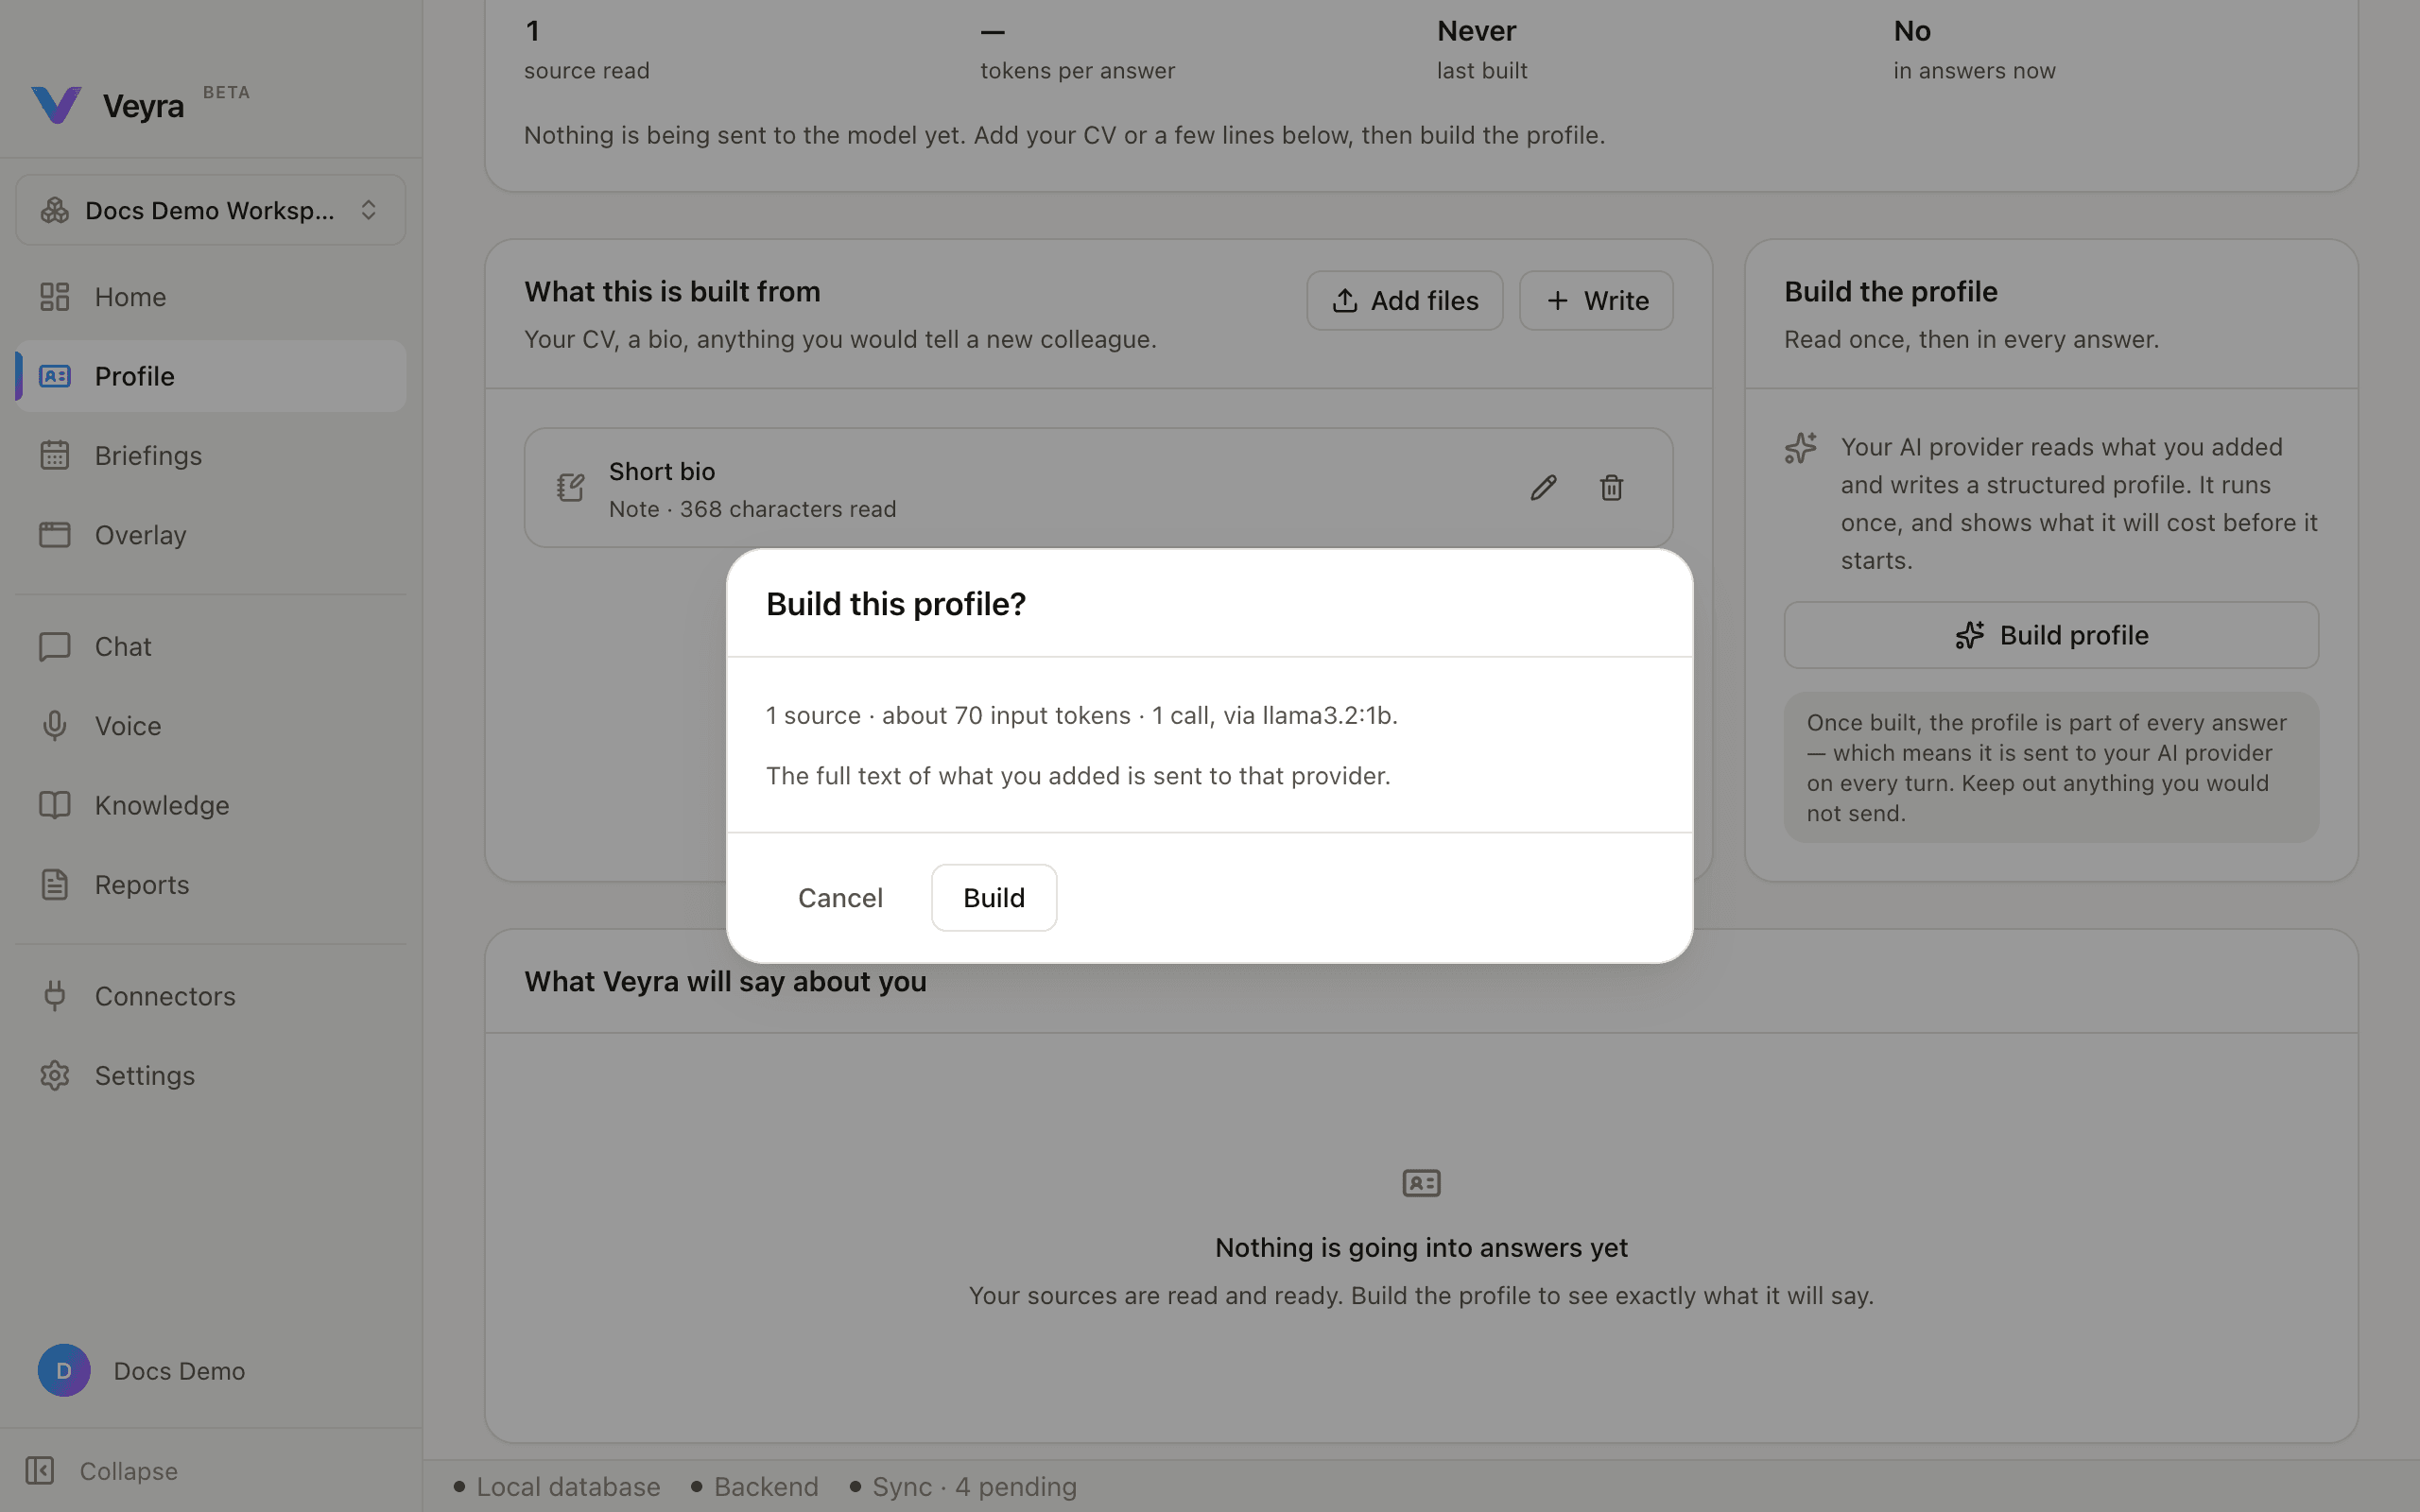Open Voice from the sidebar

click(210, 726)
